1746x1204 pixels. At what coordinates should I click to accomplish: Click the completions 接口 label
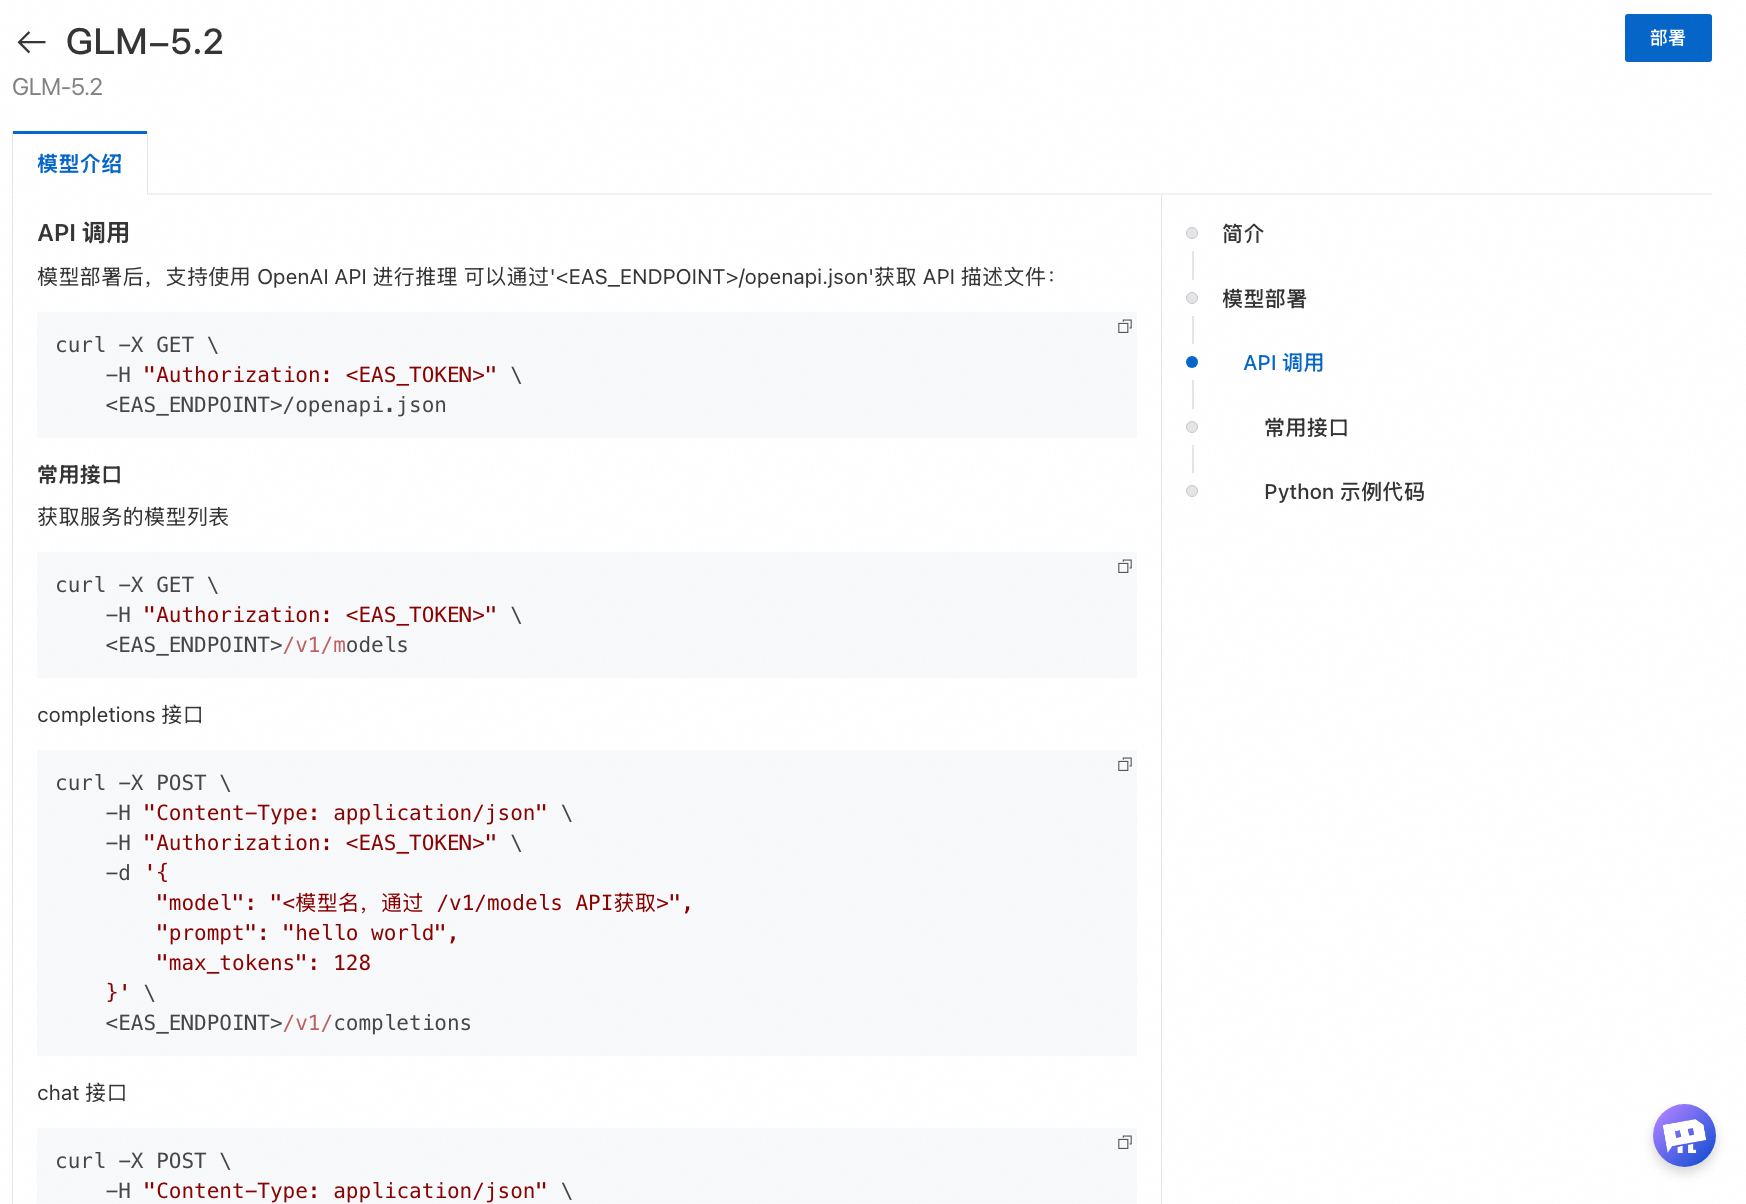[x=120, y=715]
